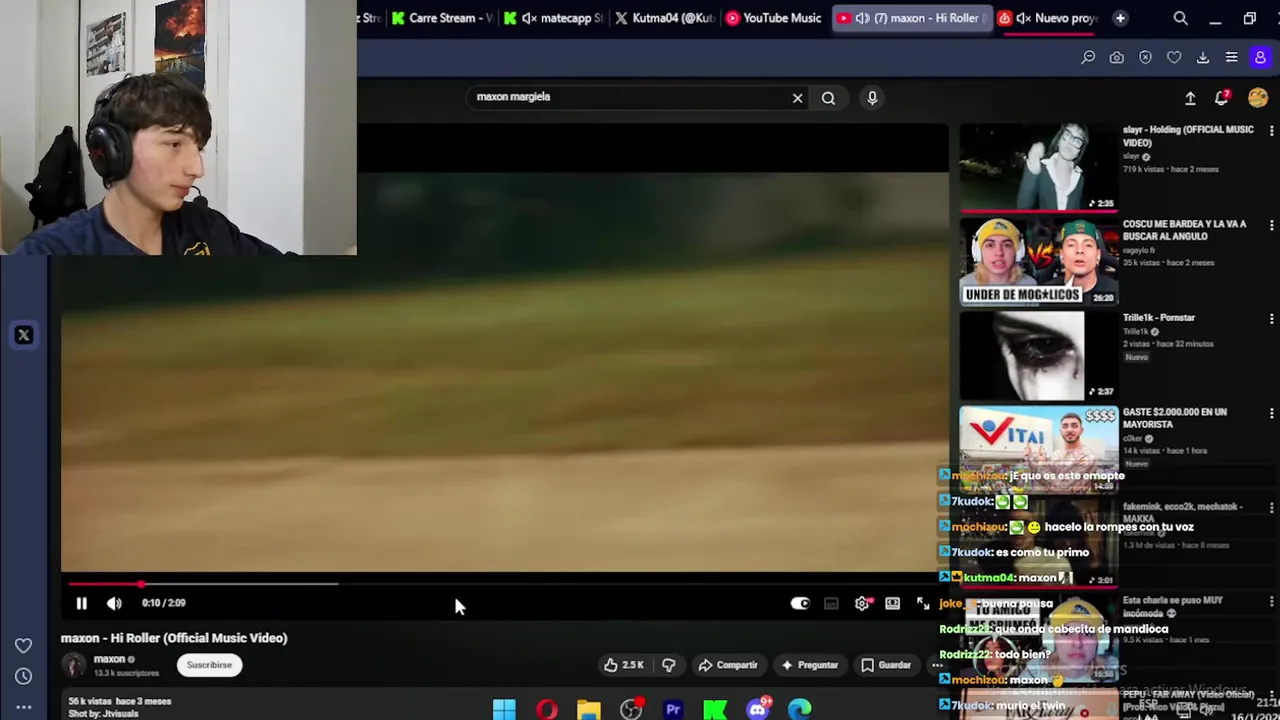Open video player settings gear

862,603
